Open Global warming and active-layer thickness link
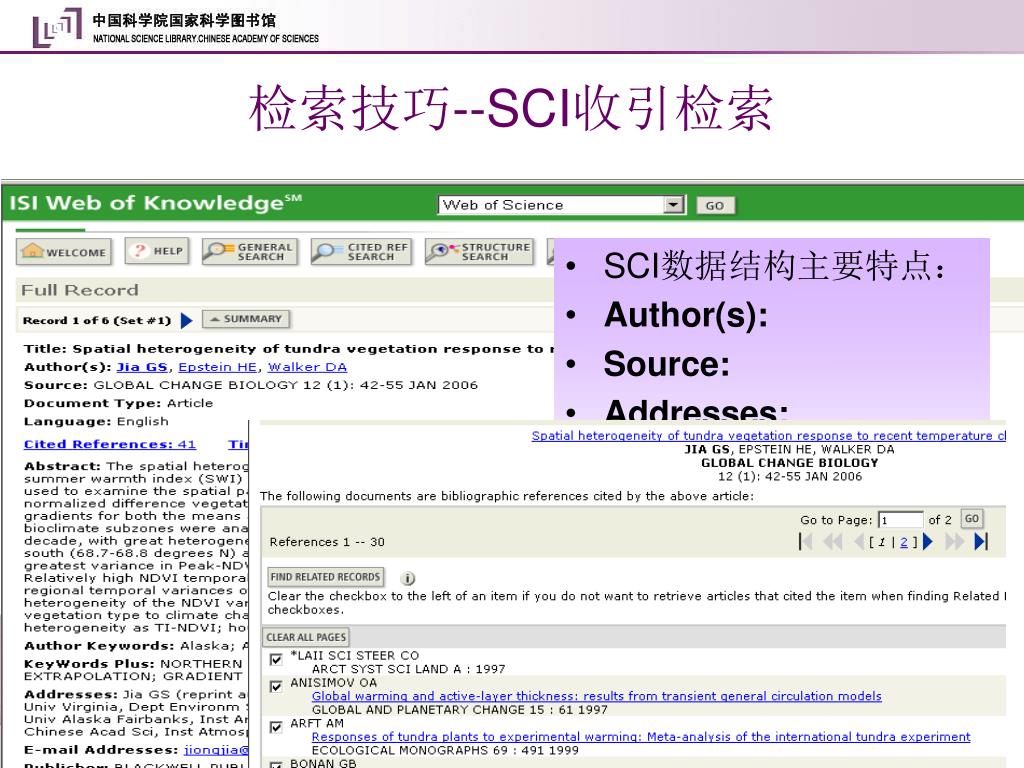 point(596,696)
